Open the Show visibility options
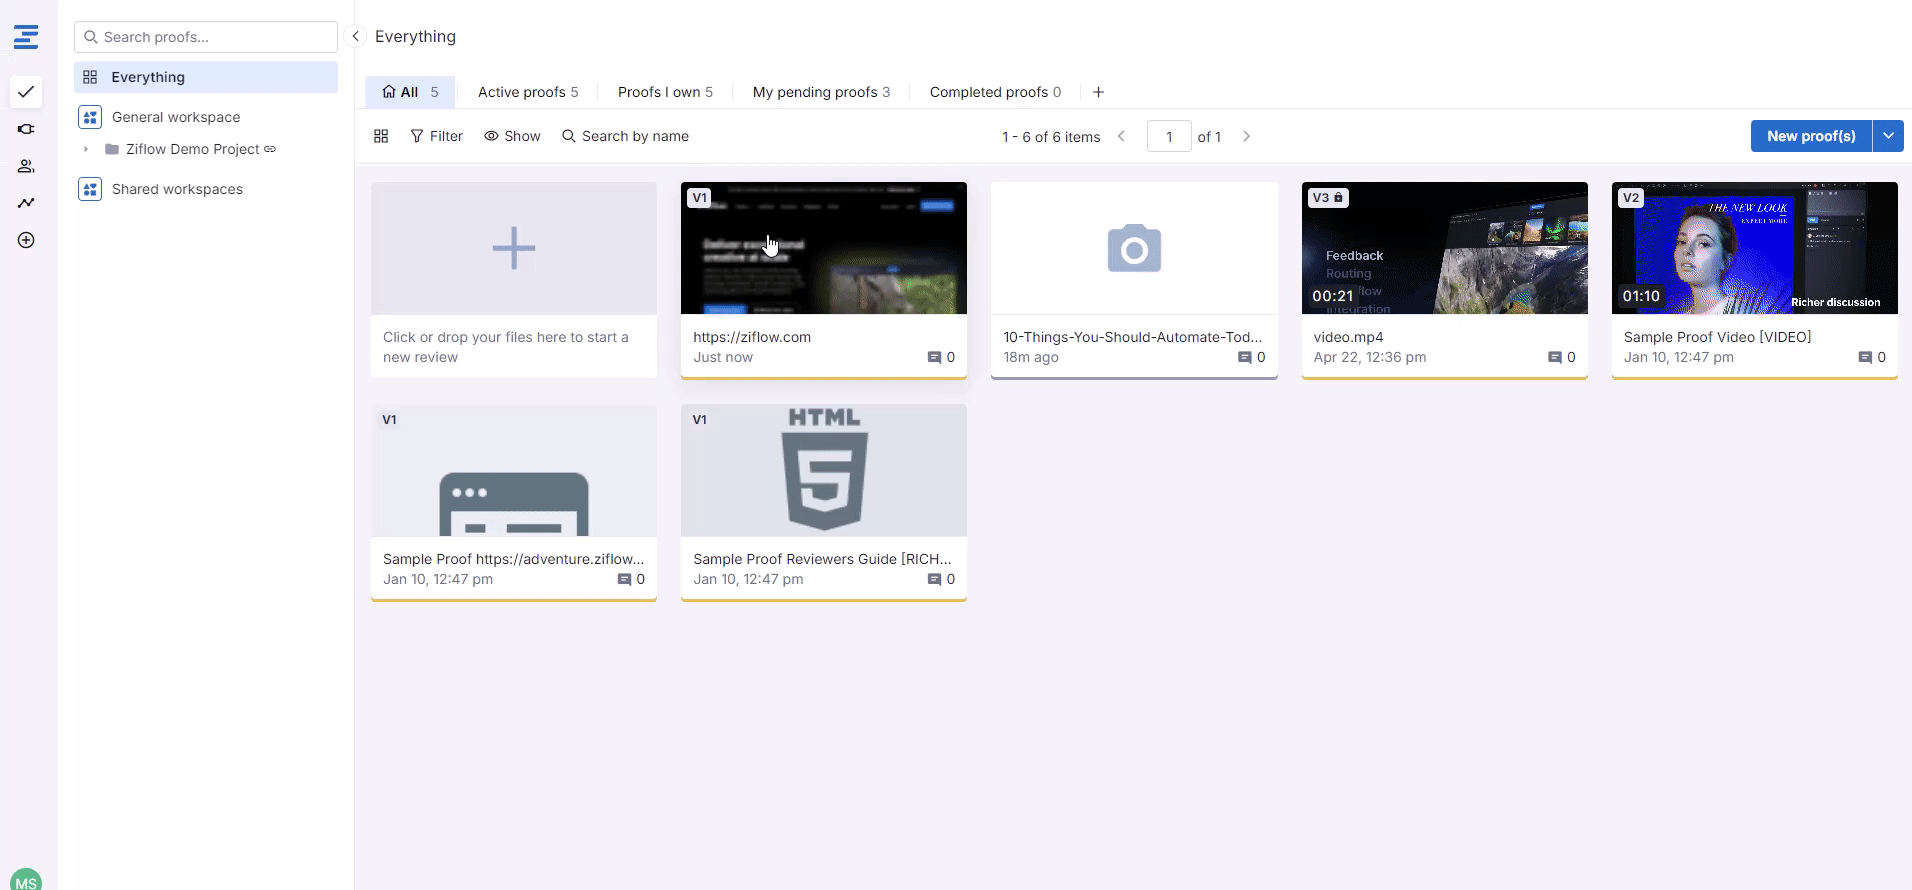This screenshot has width=1912, height=890. 512,136
